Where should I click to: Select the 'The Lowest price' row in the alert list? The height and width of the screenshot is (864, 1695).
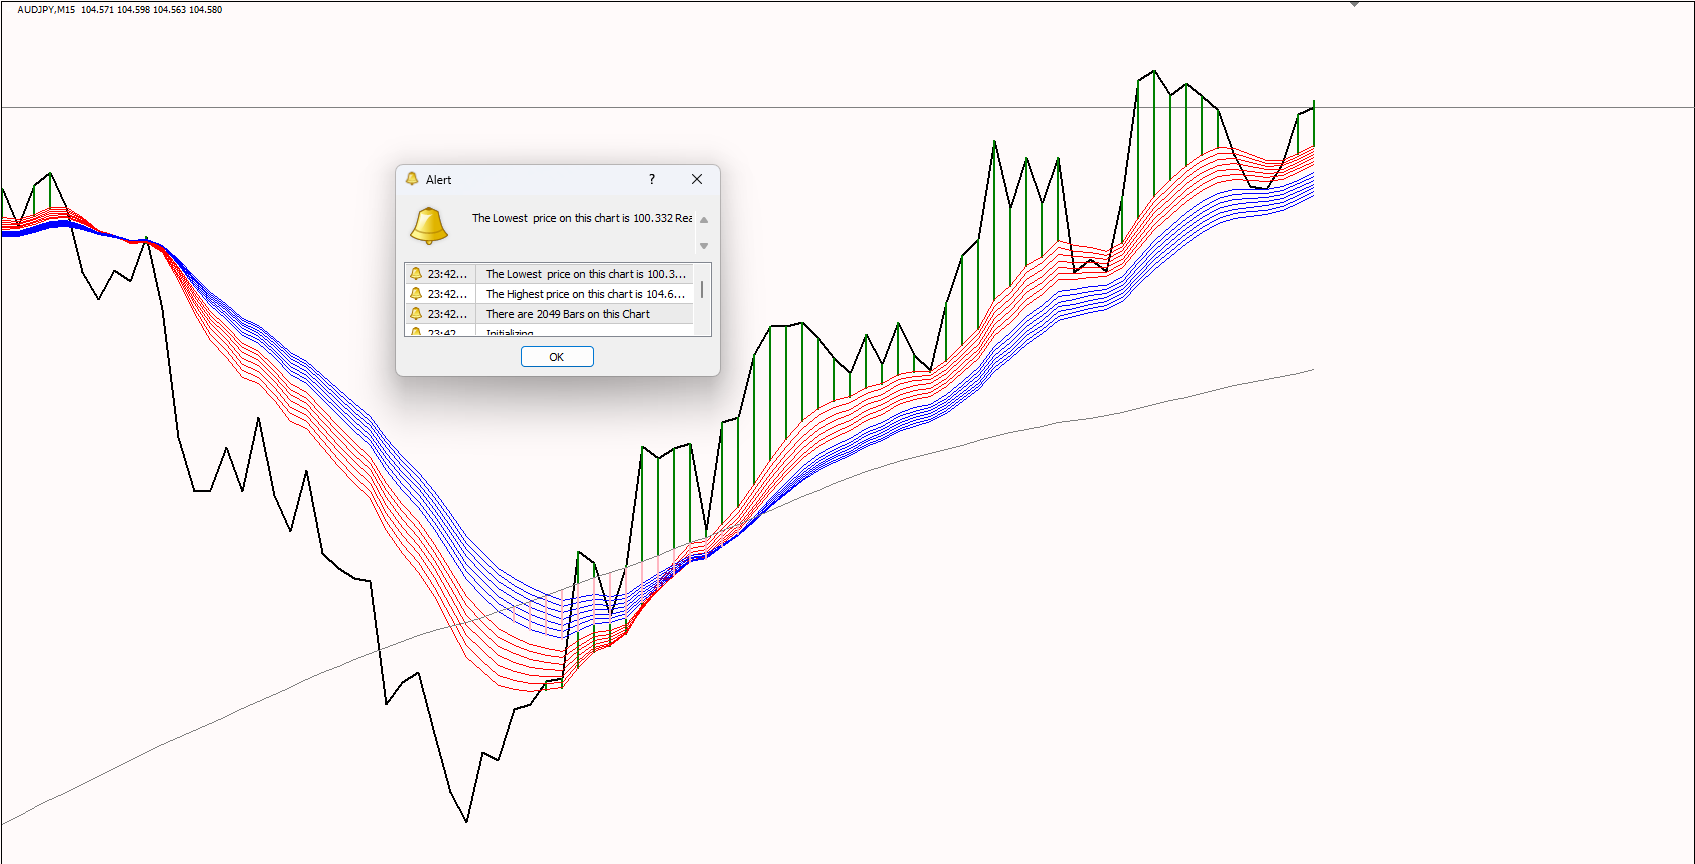(585, 274)
